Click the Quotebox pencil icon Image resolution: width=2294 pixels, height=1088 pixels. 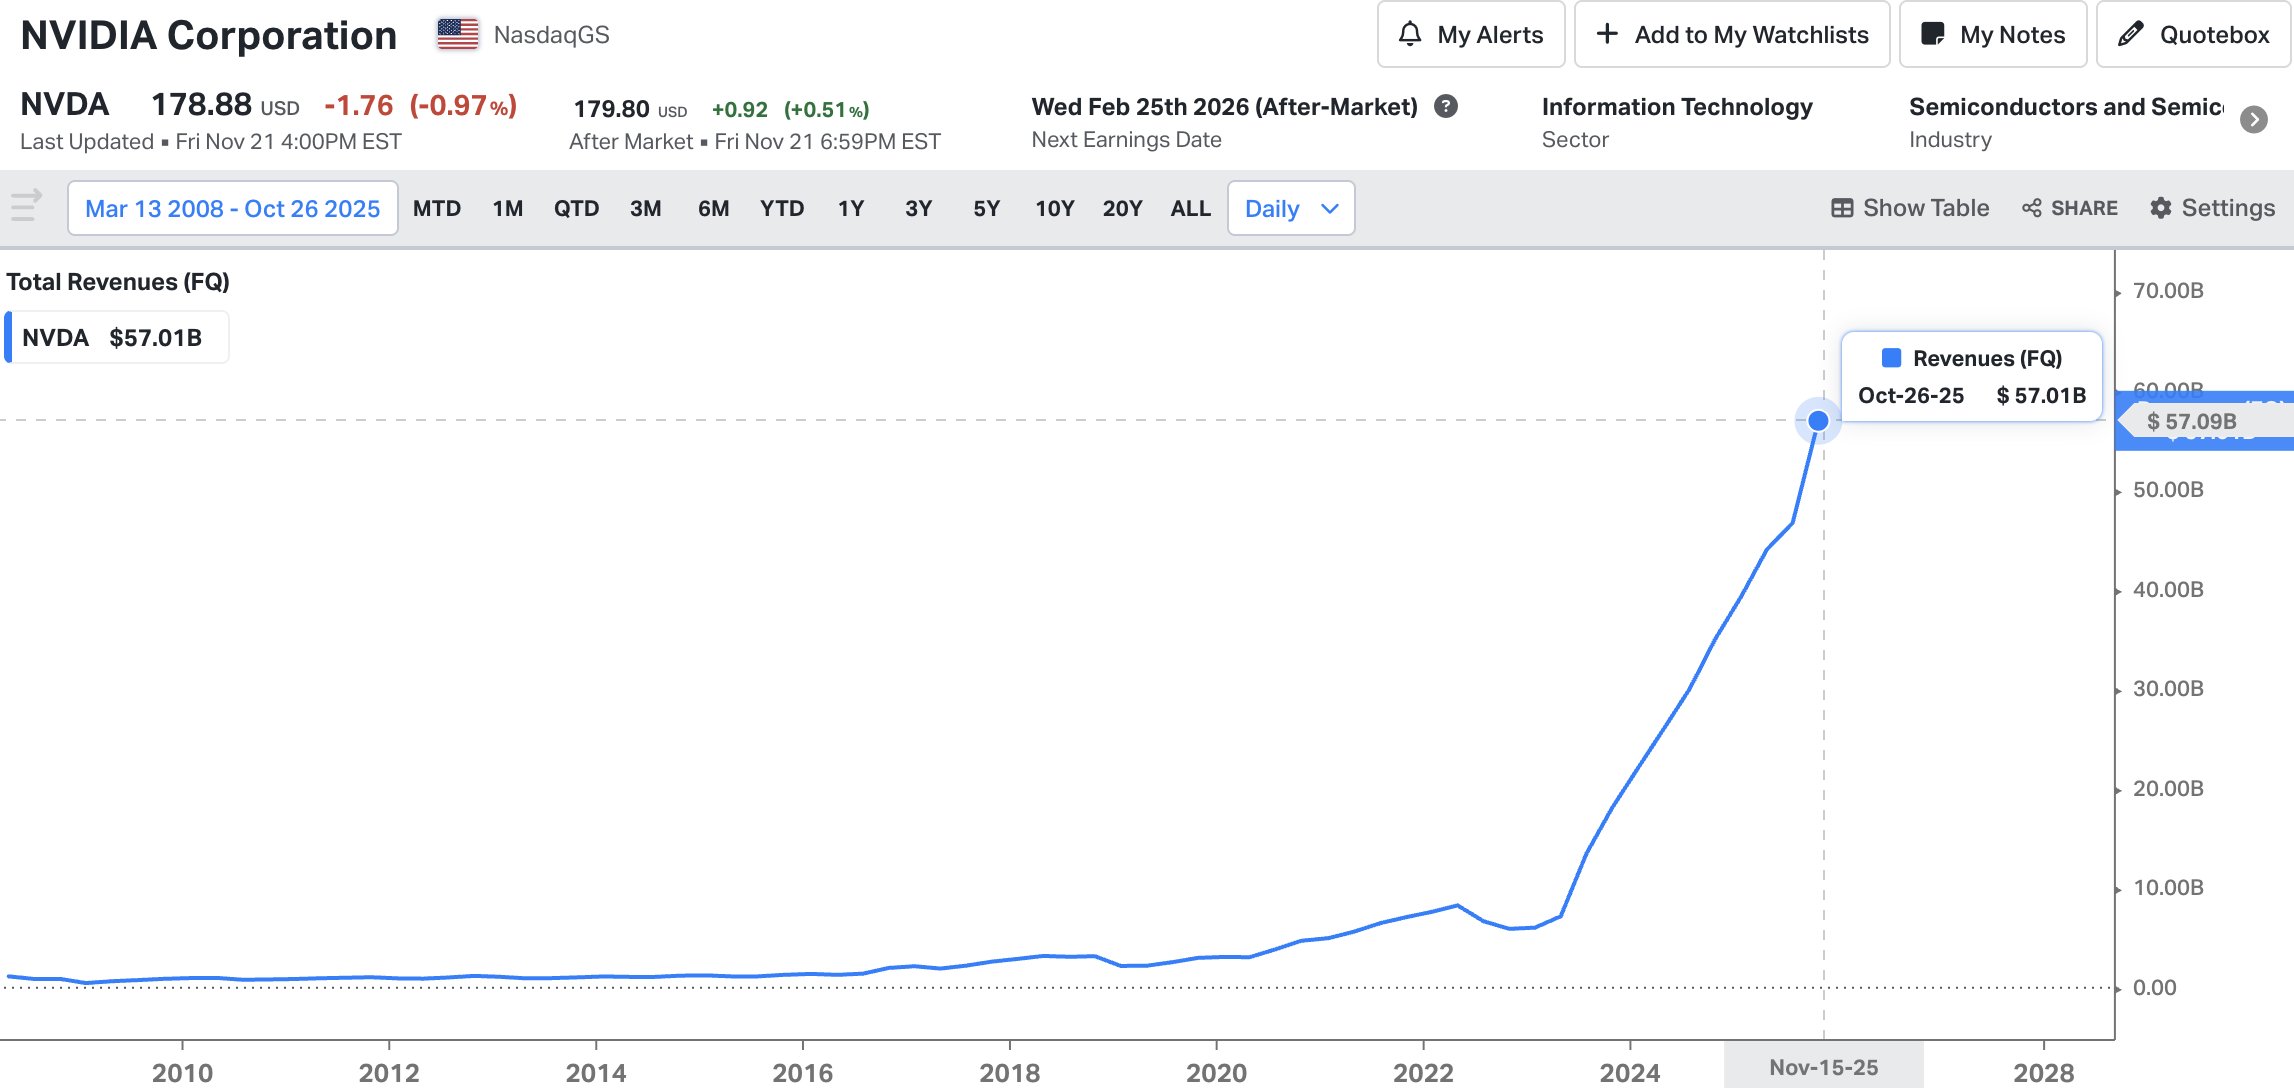click(2131, 34)
